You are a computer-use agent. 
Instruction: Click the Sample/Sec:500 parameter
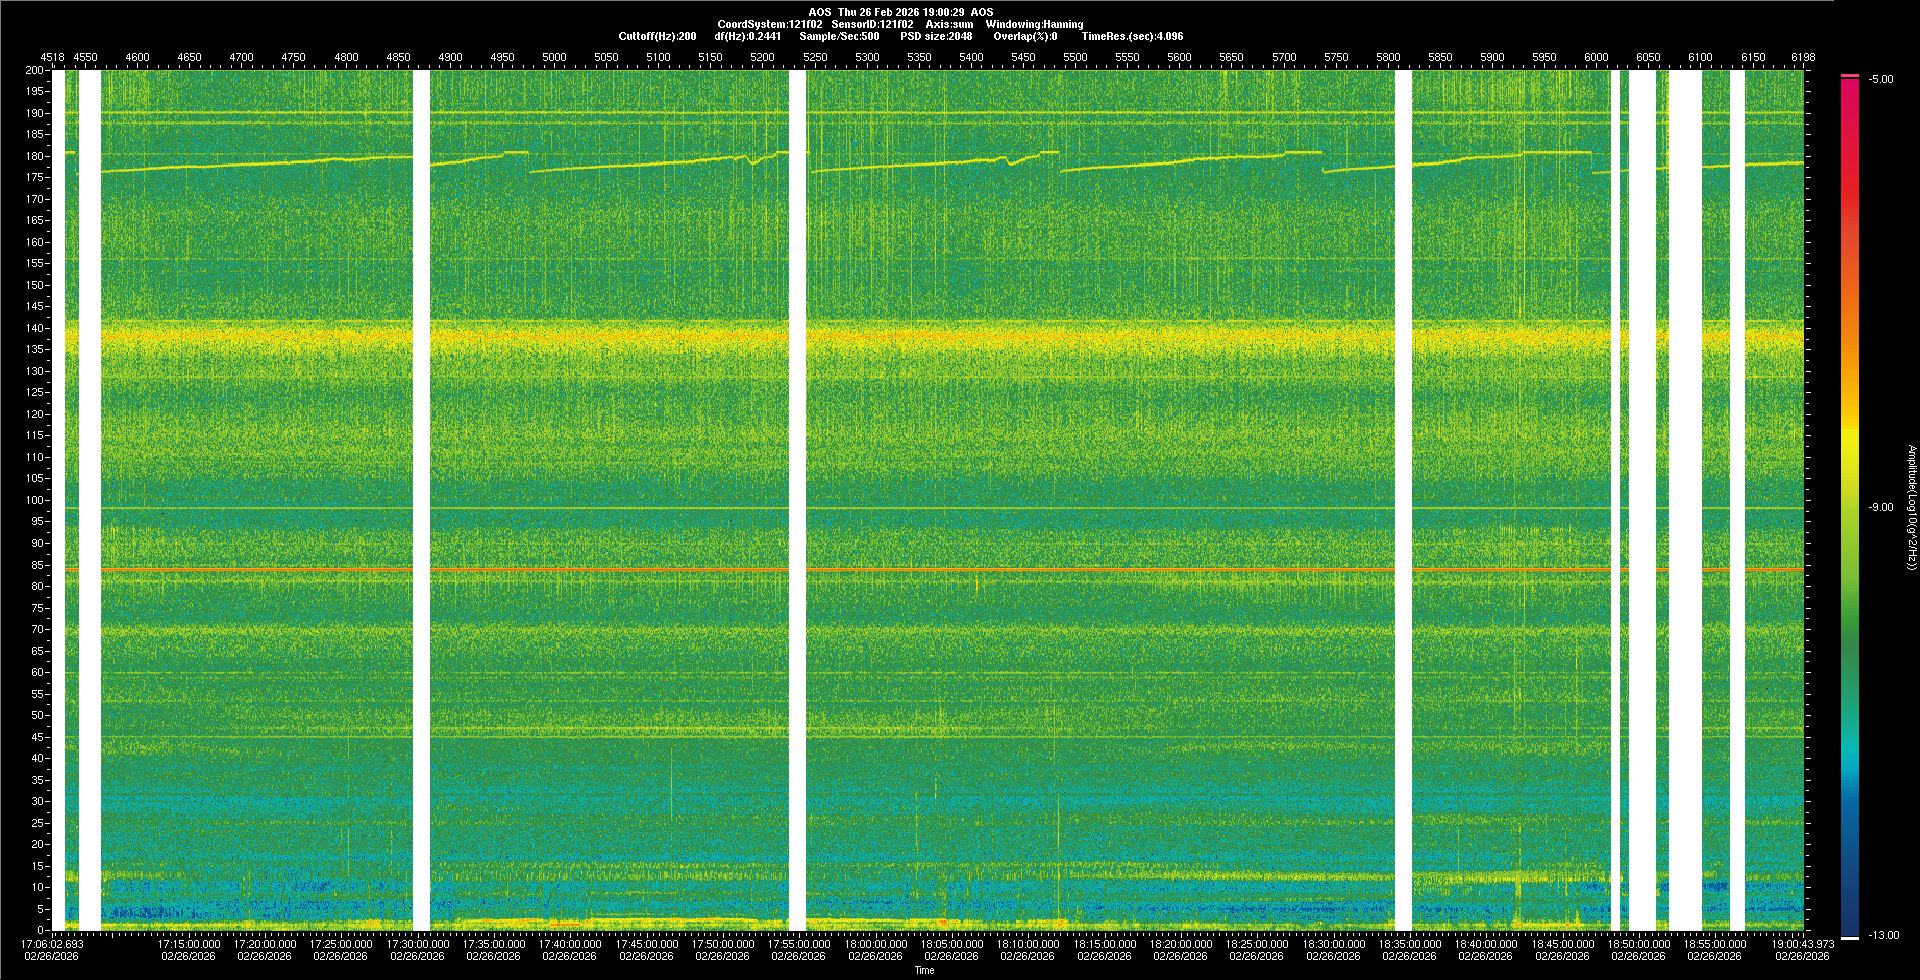[839, 36]
